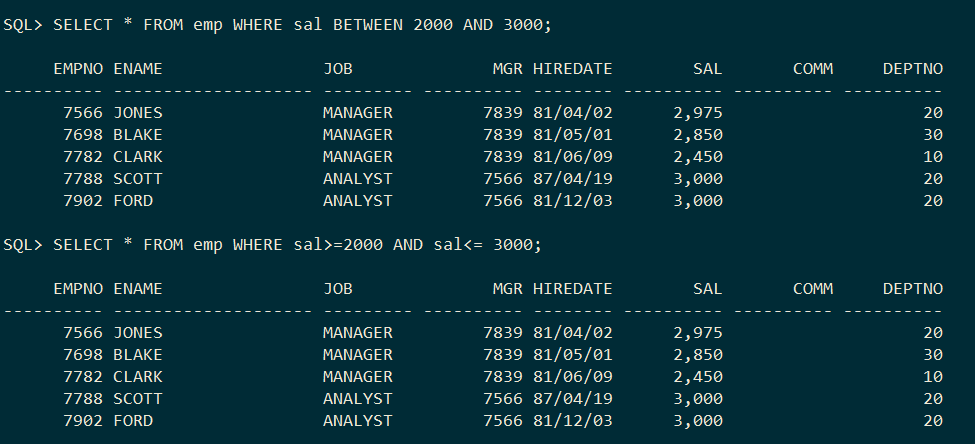Click hire date 81/05/01 in the BETWEEN results
The image size is (975, 444).
573,135
